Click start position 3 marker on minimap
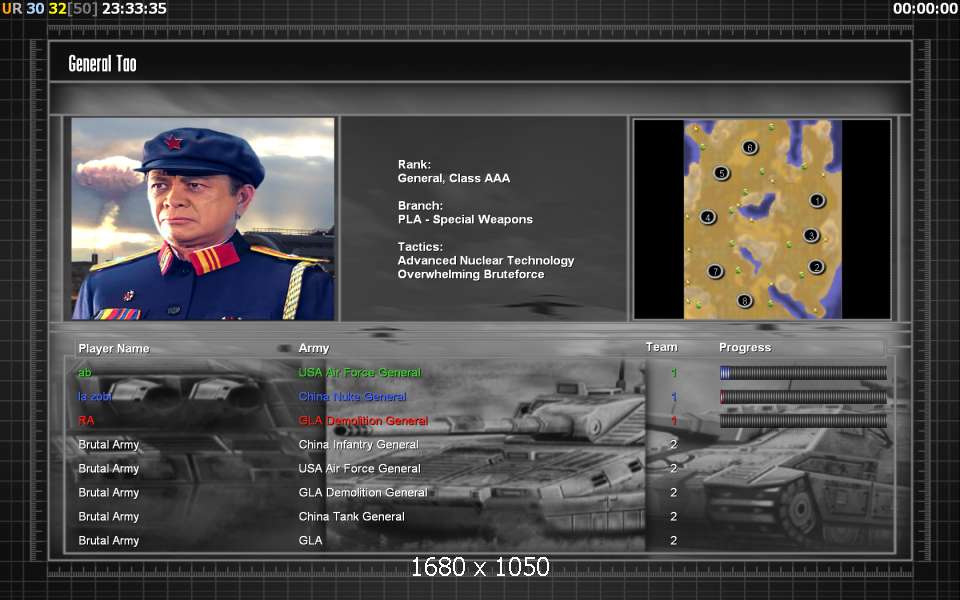 (811, 236)
